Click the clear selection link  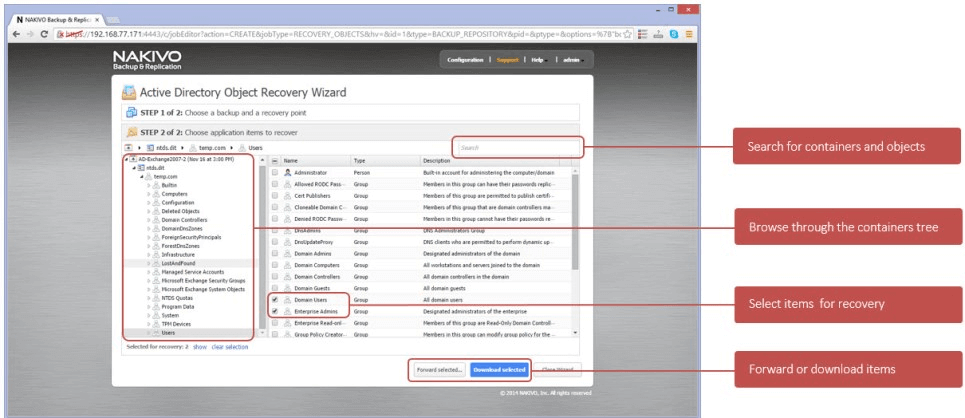click(229, 347)
